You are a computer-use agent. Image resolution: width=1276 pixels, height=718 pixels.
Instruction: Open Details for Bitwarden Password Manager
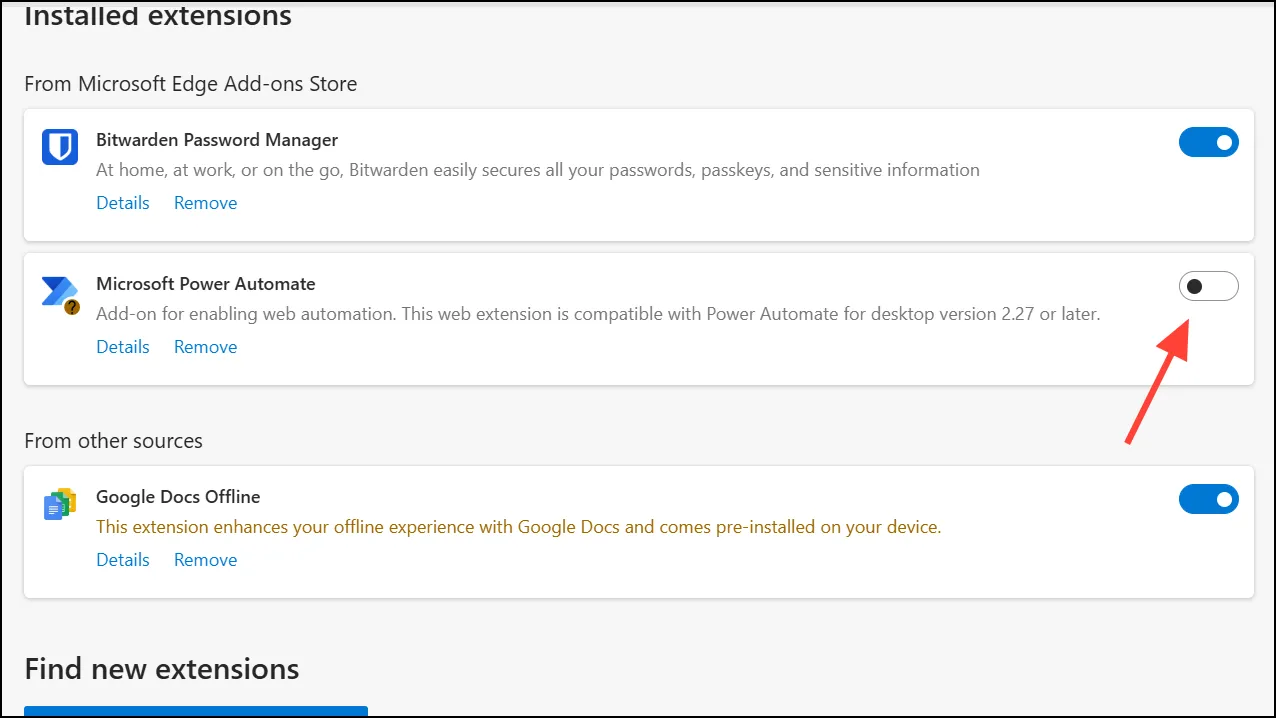pos(123,203)
